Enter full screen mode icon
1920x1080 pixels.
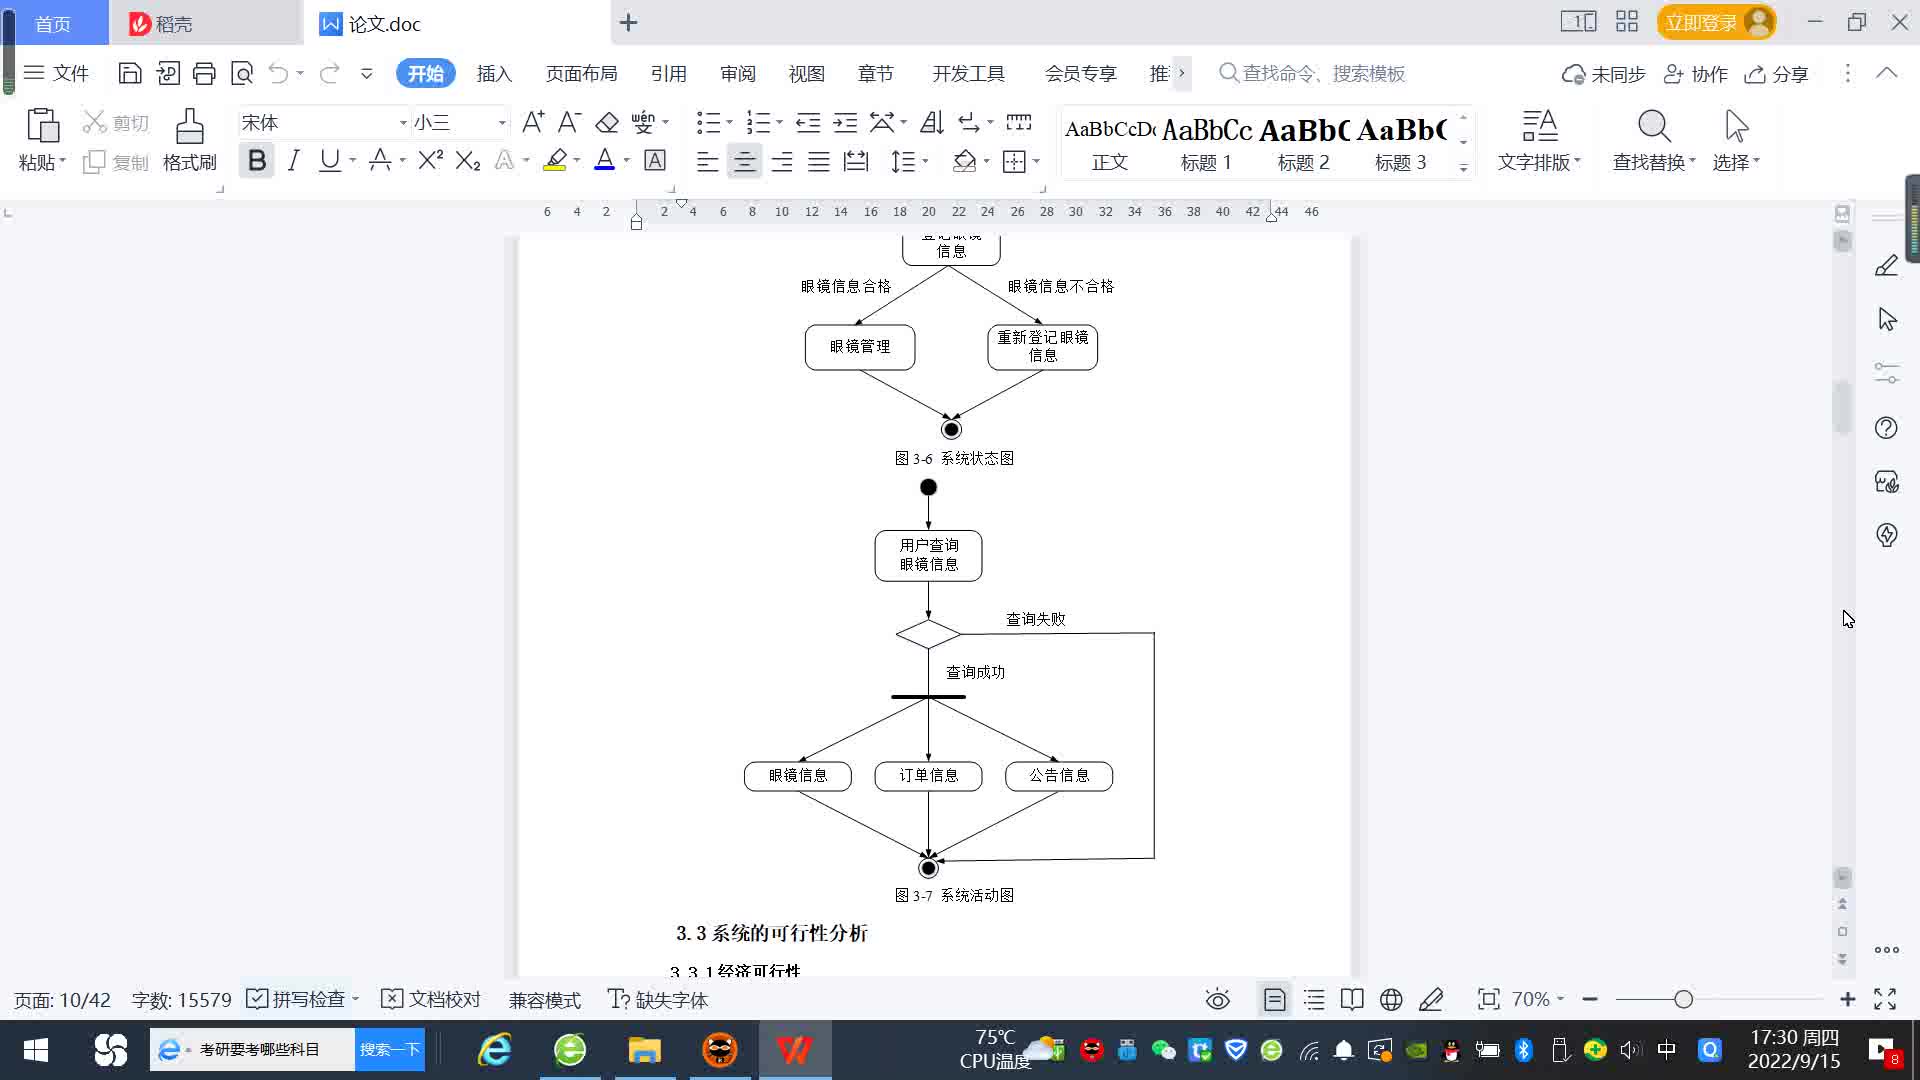tap(1885, 999)
